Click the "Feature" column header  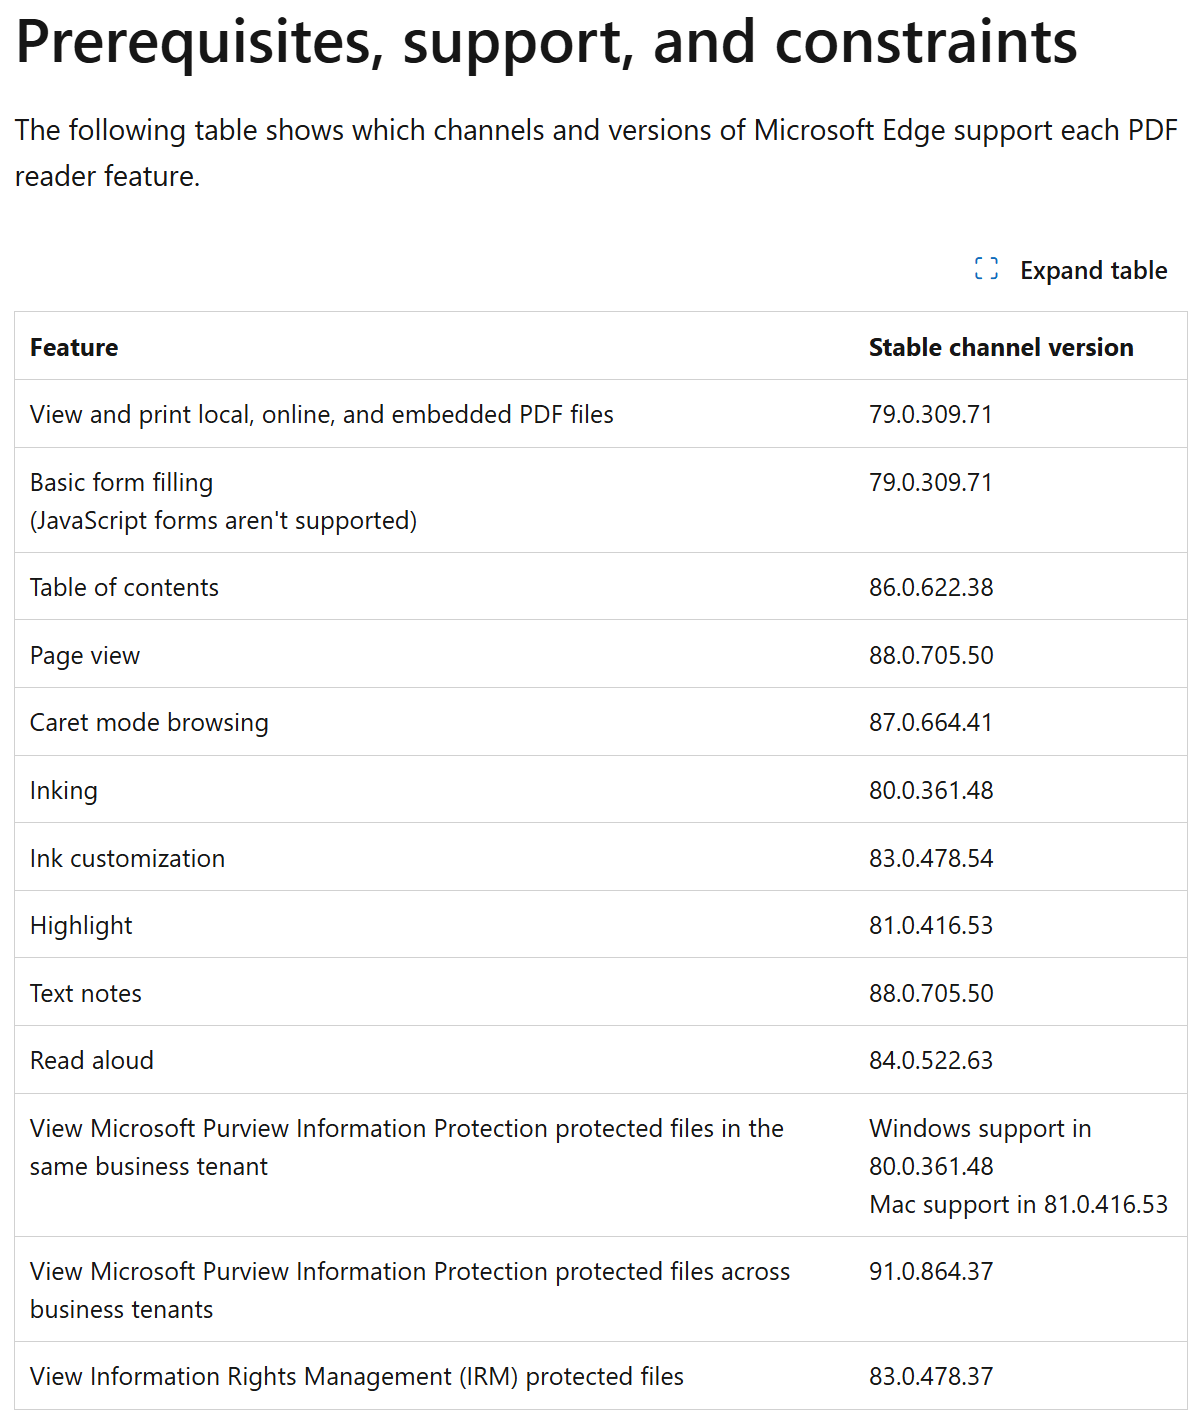74,348
